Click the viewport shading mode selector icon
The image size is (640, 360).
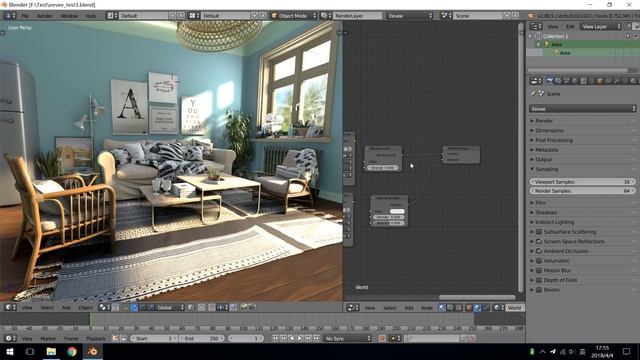pos(104,307)
